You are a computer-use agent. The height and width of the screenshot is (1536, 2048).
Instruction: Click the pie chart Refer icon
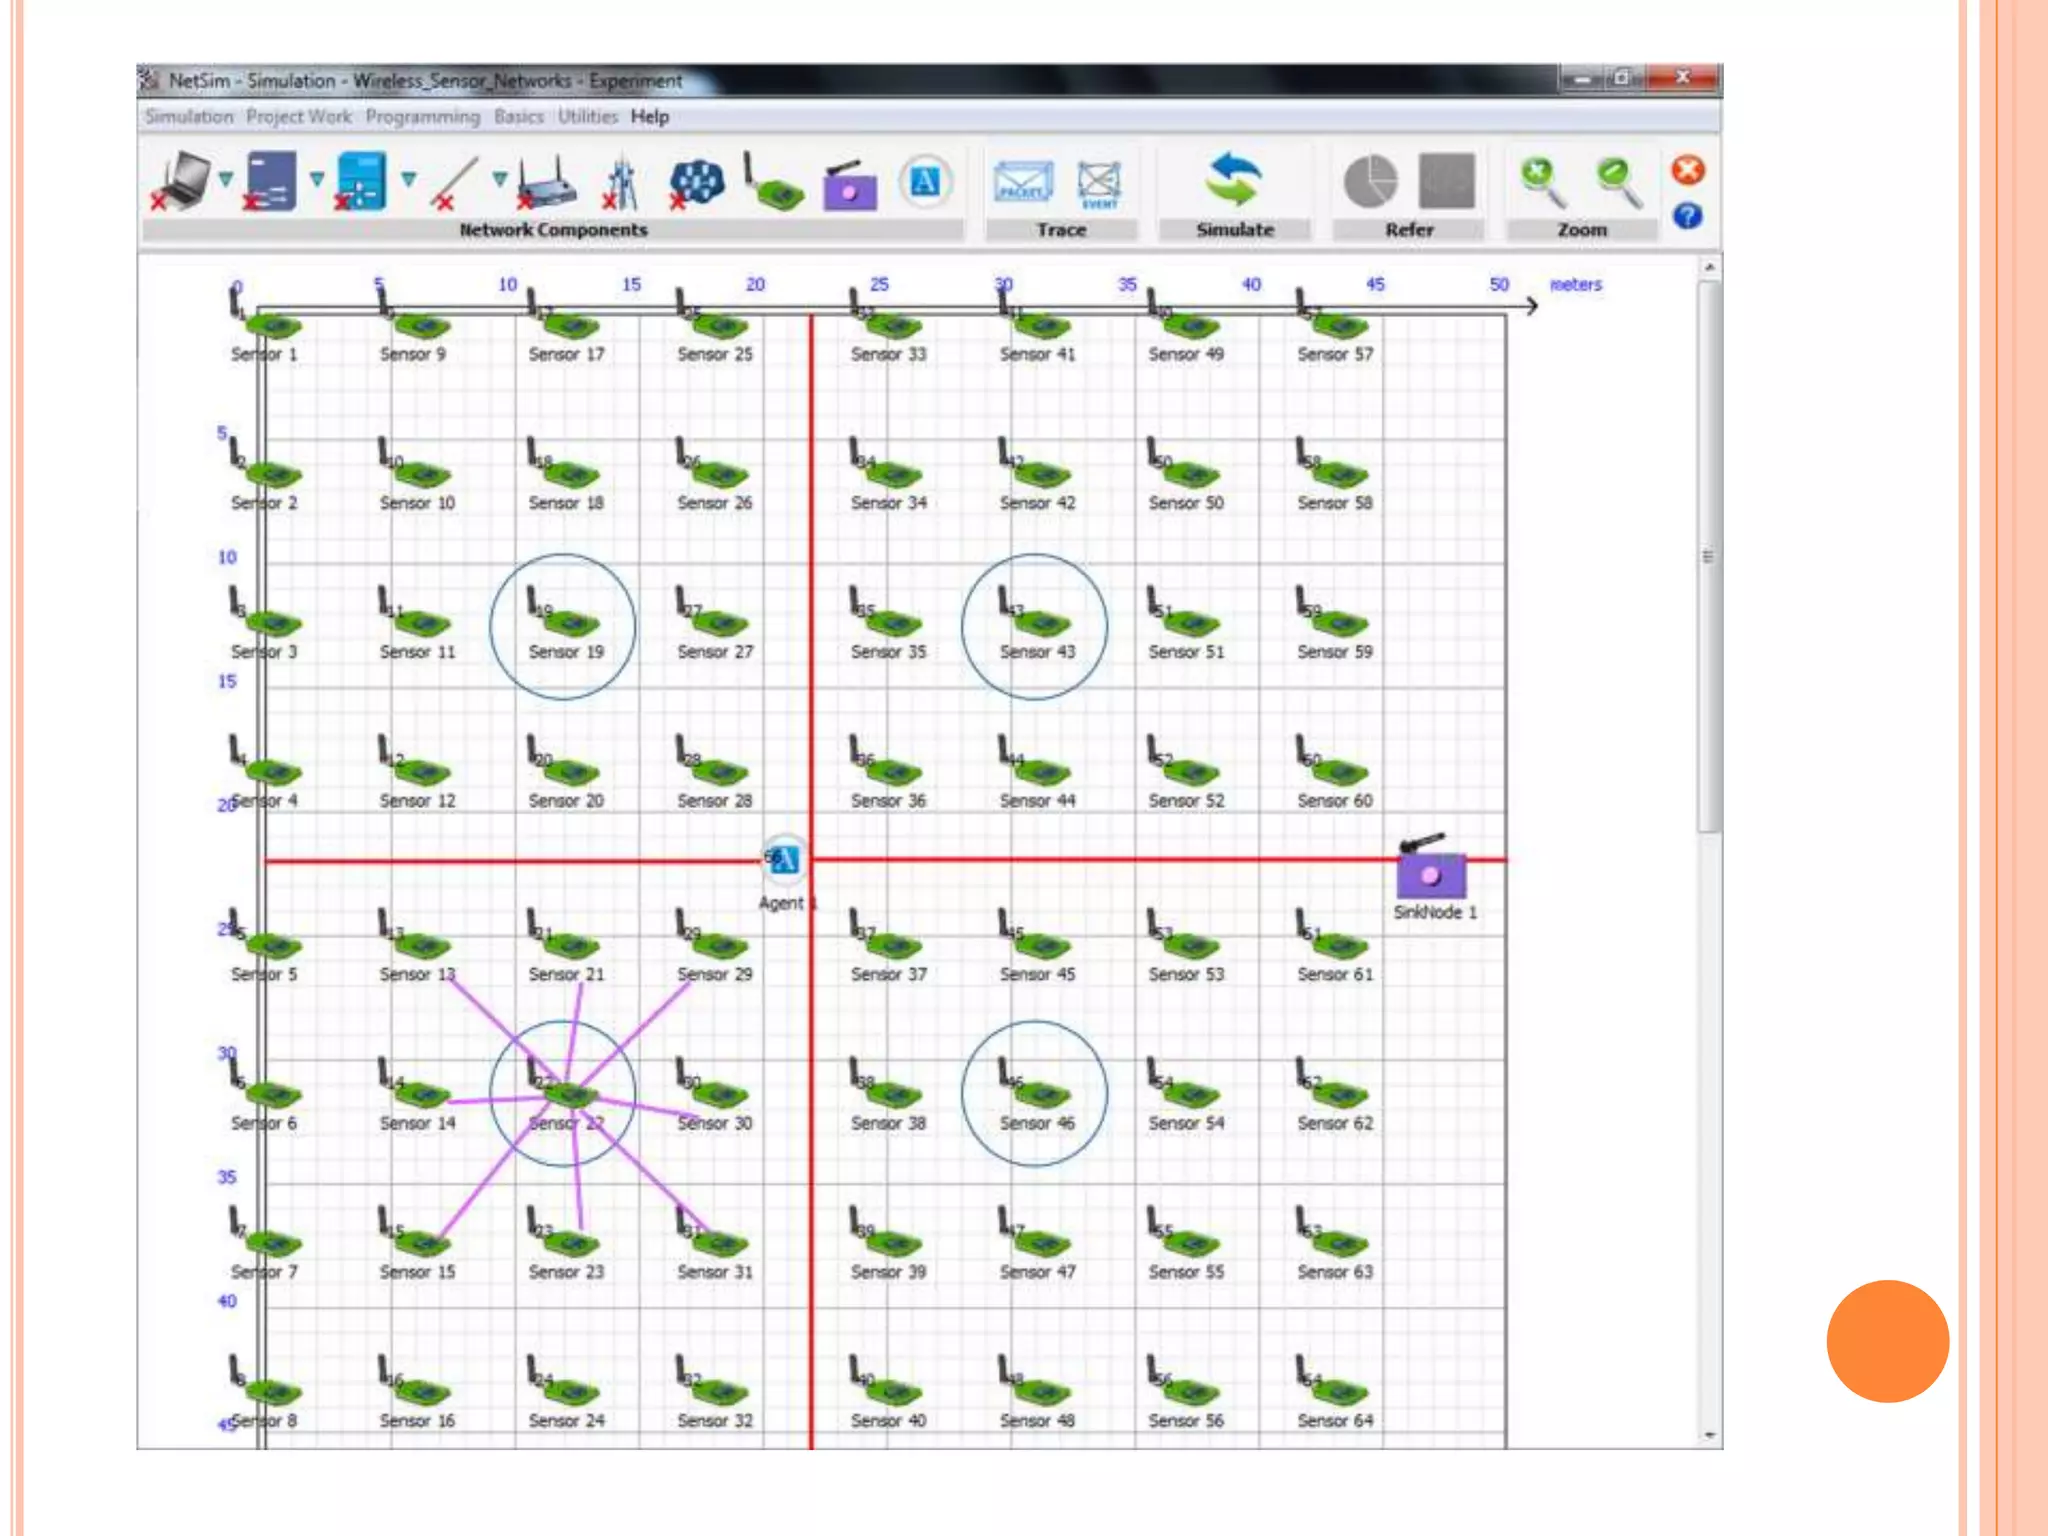(1370, 182)
